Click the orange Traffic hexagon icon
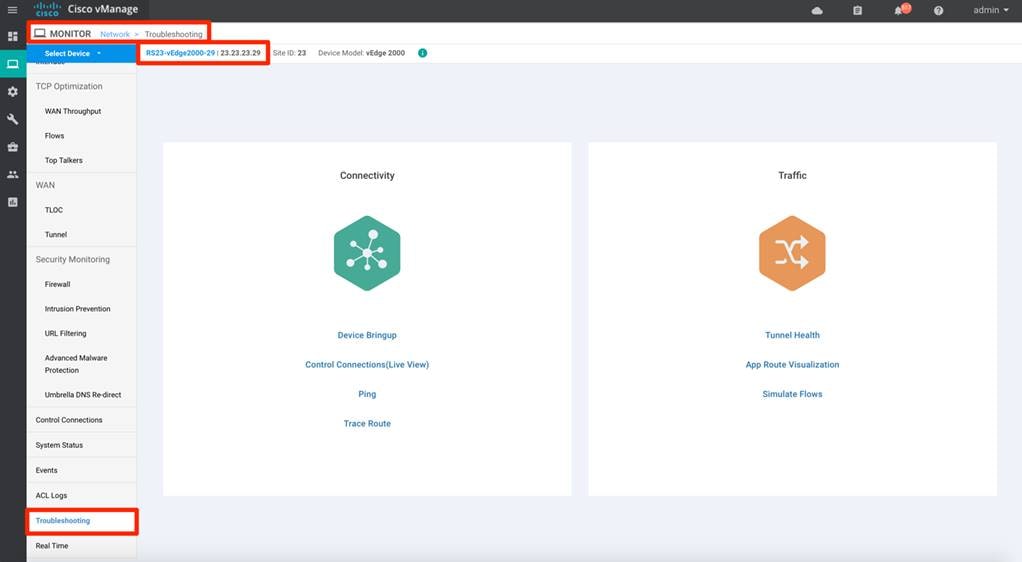The image size is (1022, 562). [x=792, y=253]
